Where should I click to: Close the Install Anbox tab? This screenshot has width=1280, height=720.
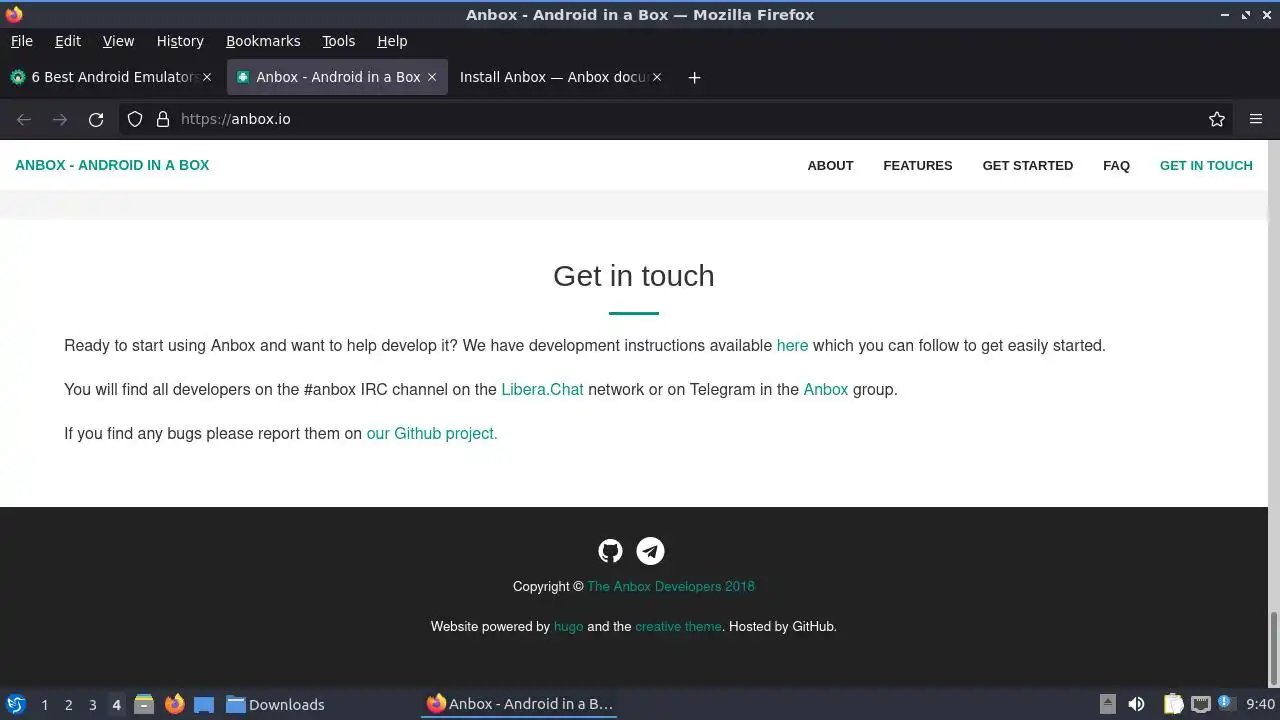click(657, 77)
